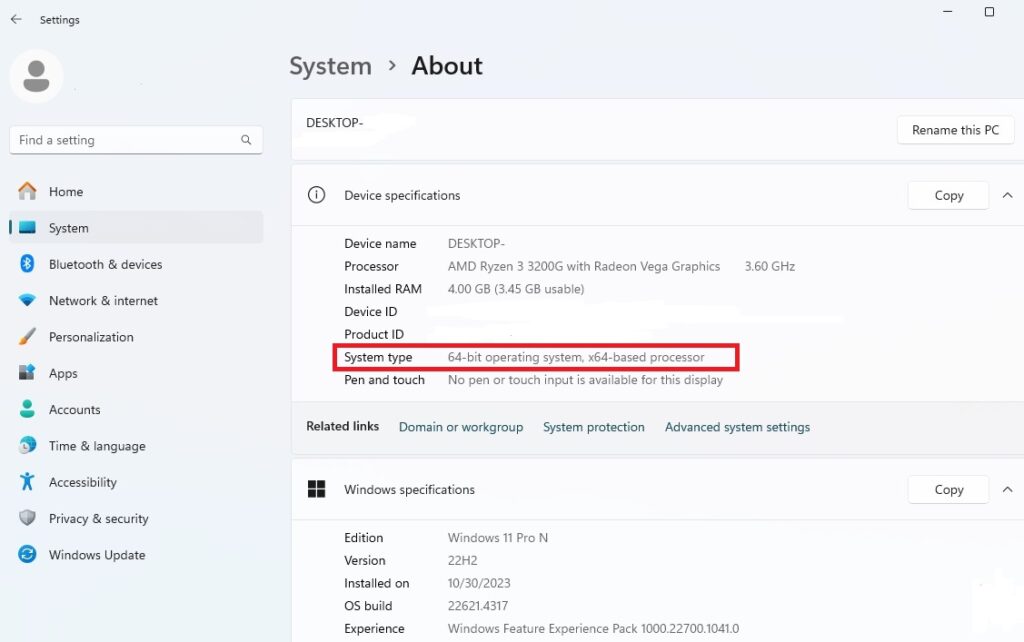Collapse the Device specifications section
Viewport: 1024px width, 642px height.
1008,195
